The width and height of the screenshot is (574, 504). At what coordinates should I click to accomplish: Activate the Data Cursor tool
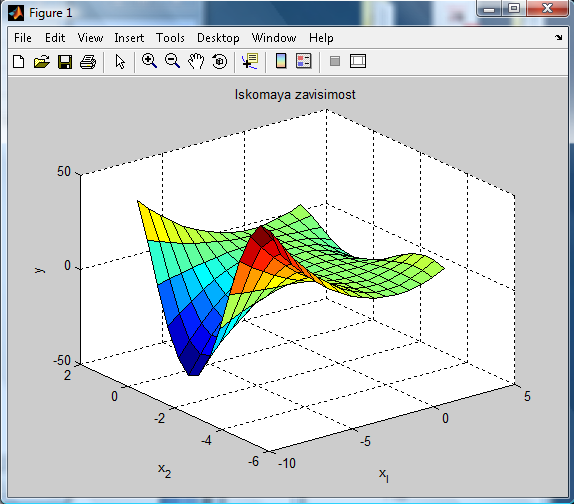pos(250,61)
